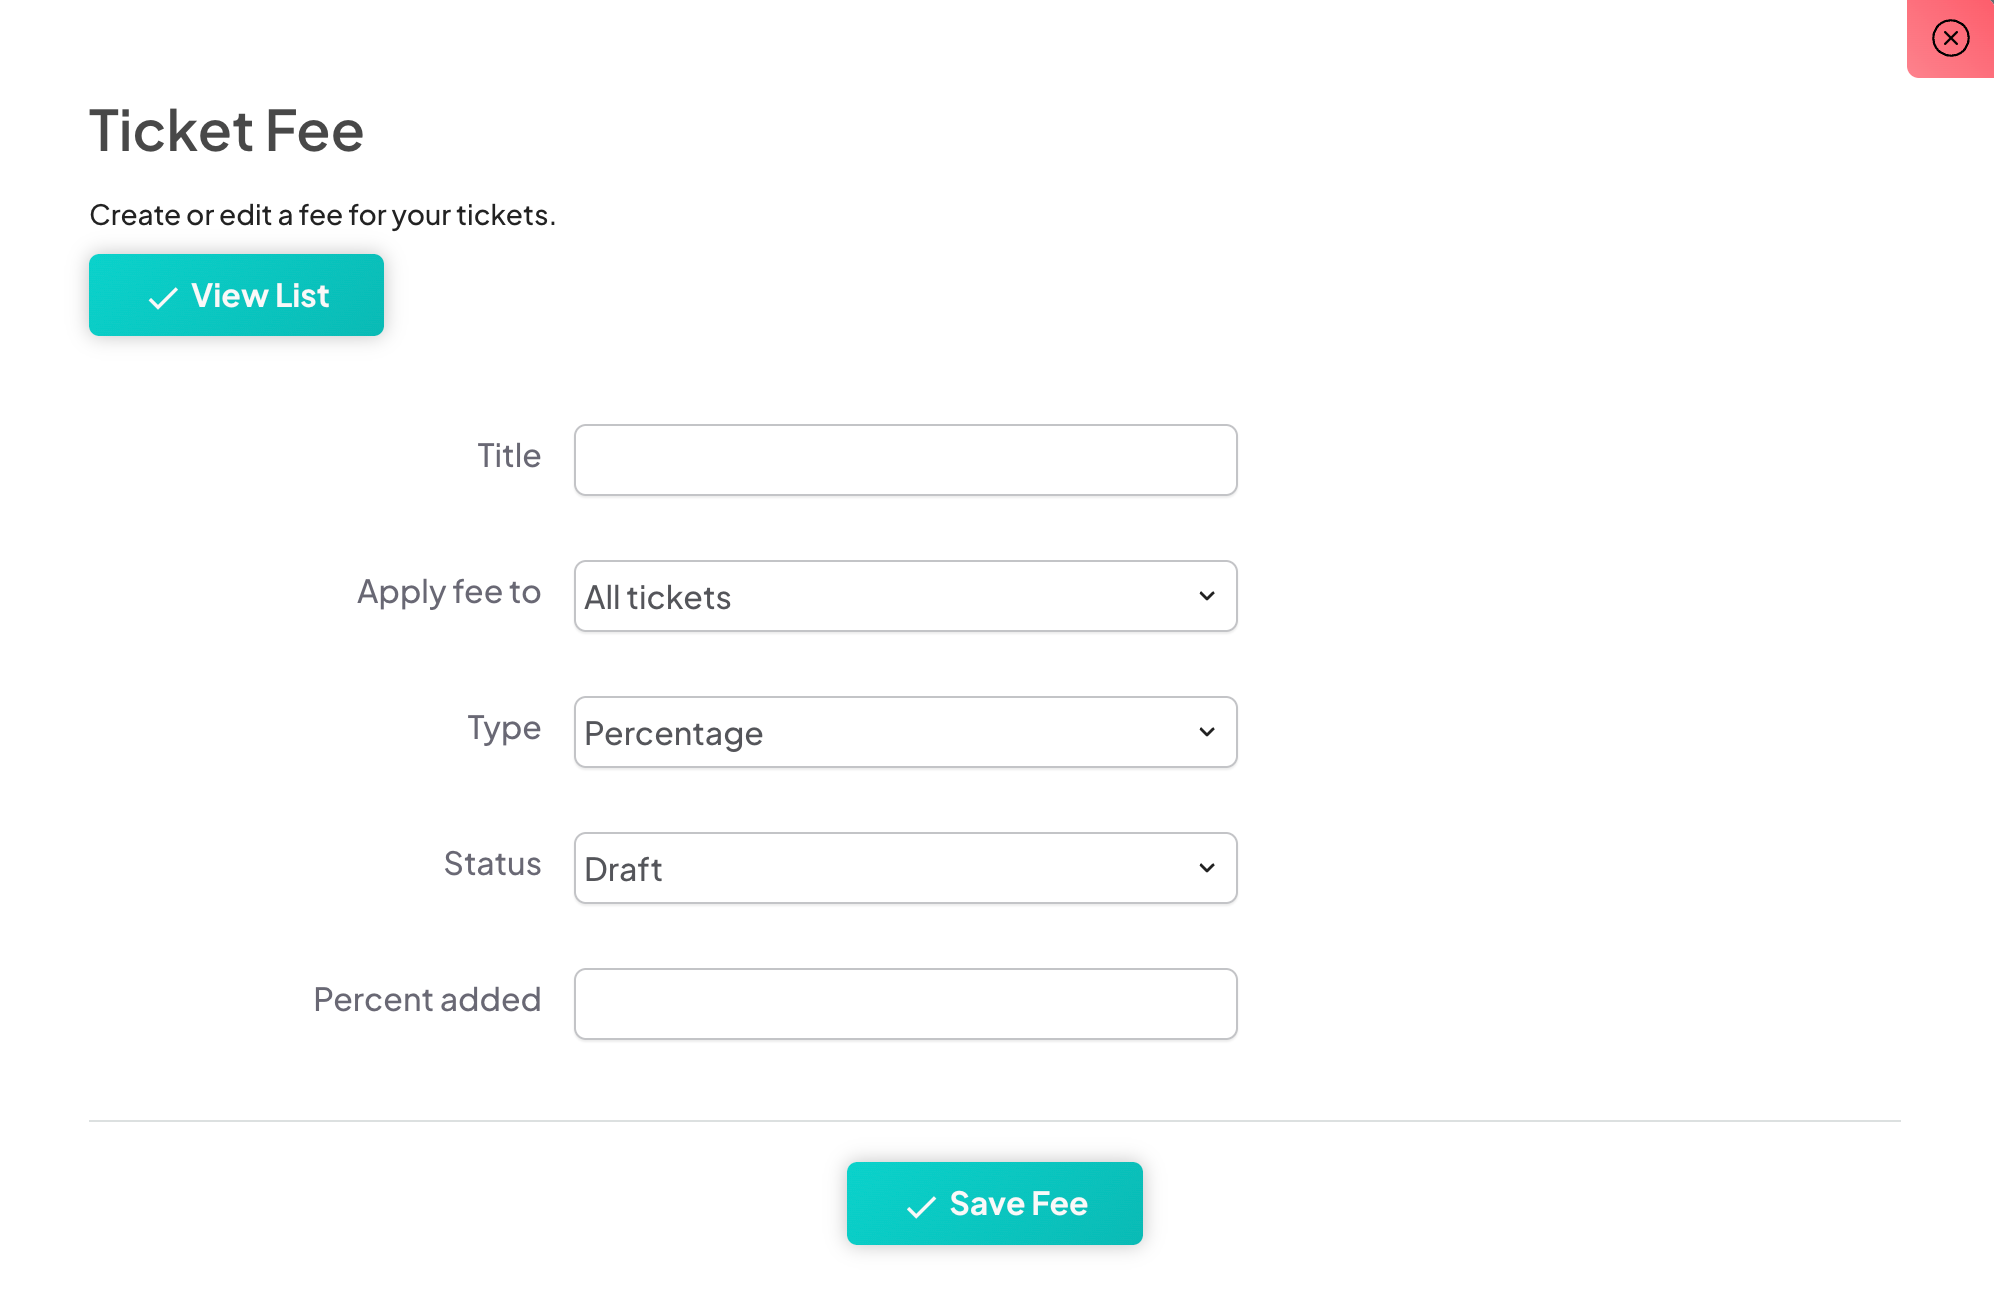Image resolution: width=1994 pixels, height=1304 pixels.
Task: Focus the Percent added input field
Action: (x=905, y=1004)
